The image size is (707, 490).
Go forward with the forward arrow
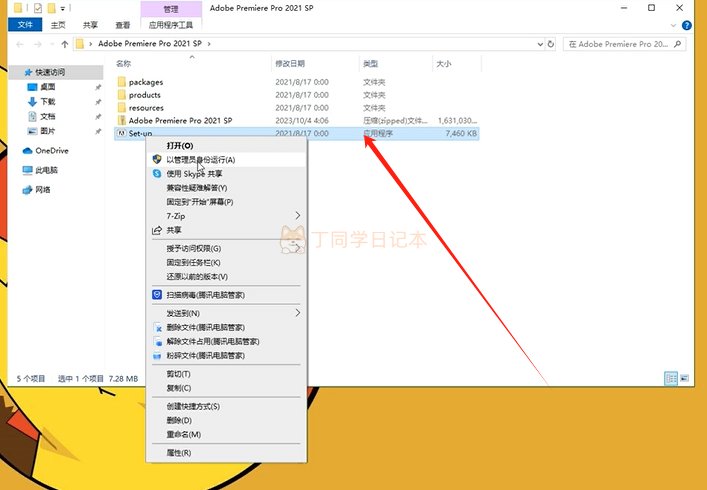pyautogui.click(x=38, y=44)
